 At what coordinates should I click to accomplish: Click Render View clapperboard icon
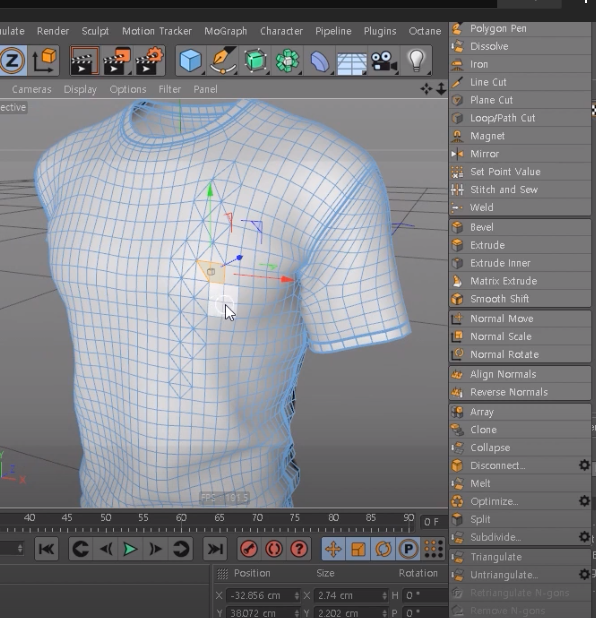[84, 61]
